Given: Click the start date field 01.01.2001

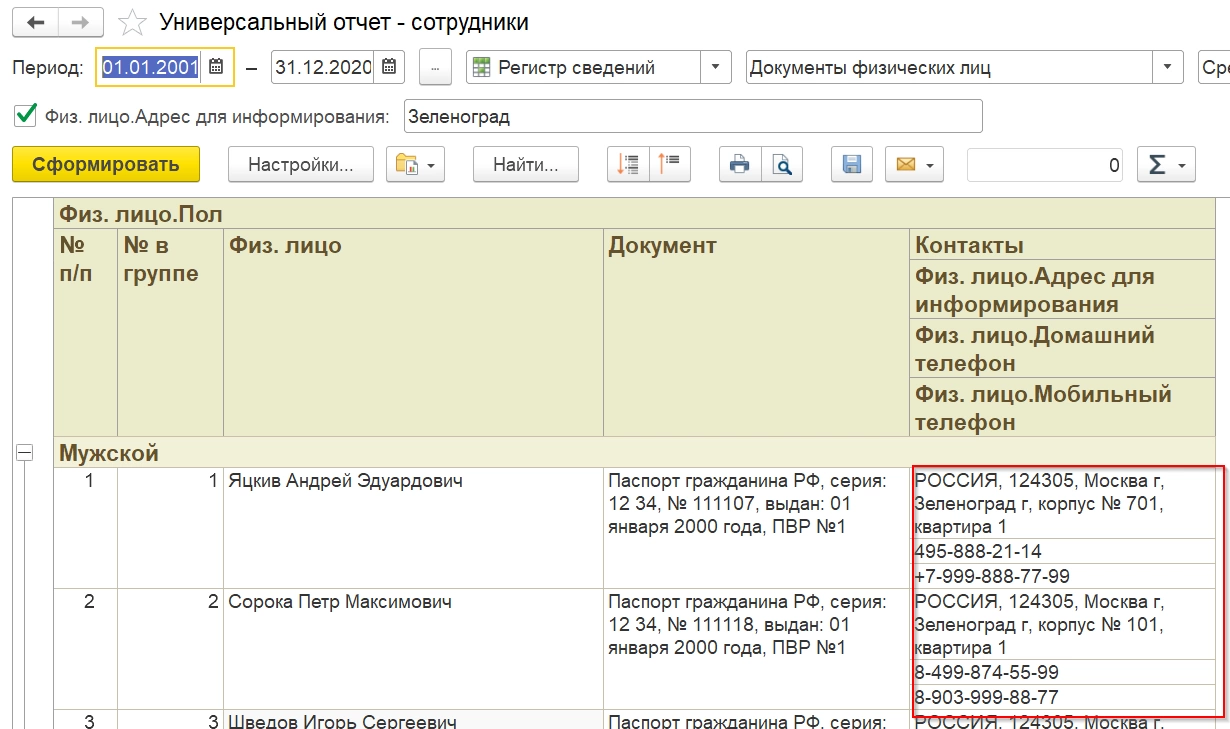Looking at the screenshot, I should [x=150, y=68].
